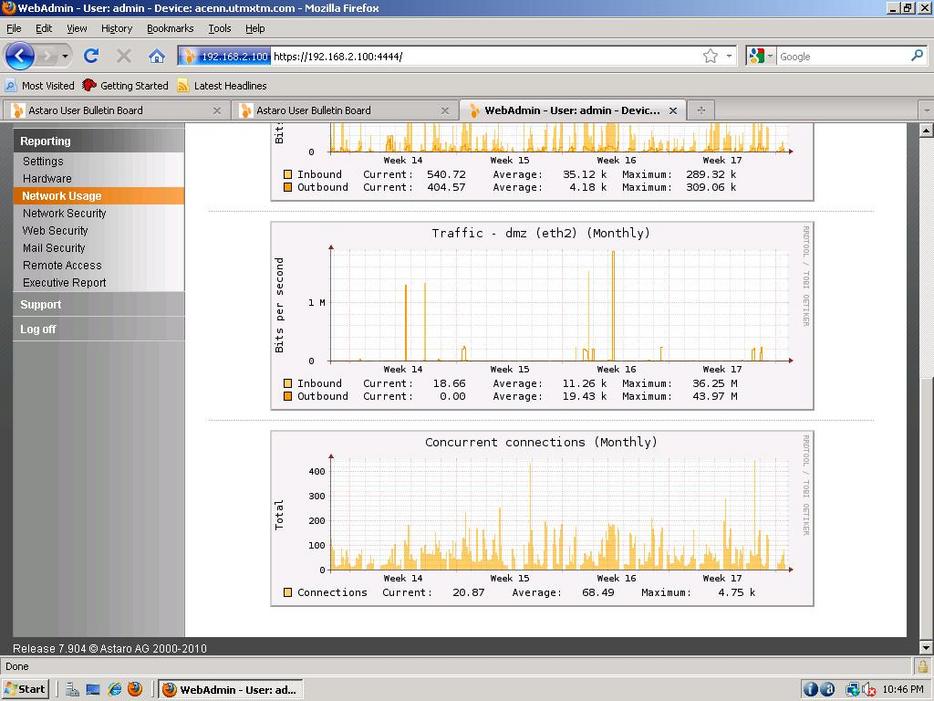The width and height of the screenshot is (934, 701).
Task: Click the Firefox icon in quick launch
Action: coord(135,689)
